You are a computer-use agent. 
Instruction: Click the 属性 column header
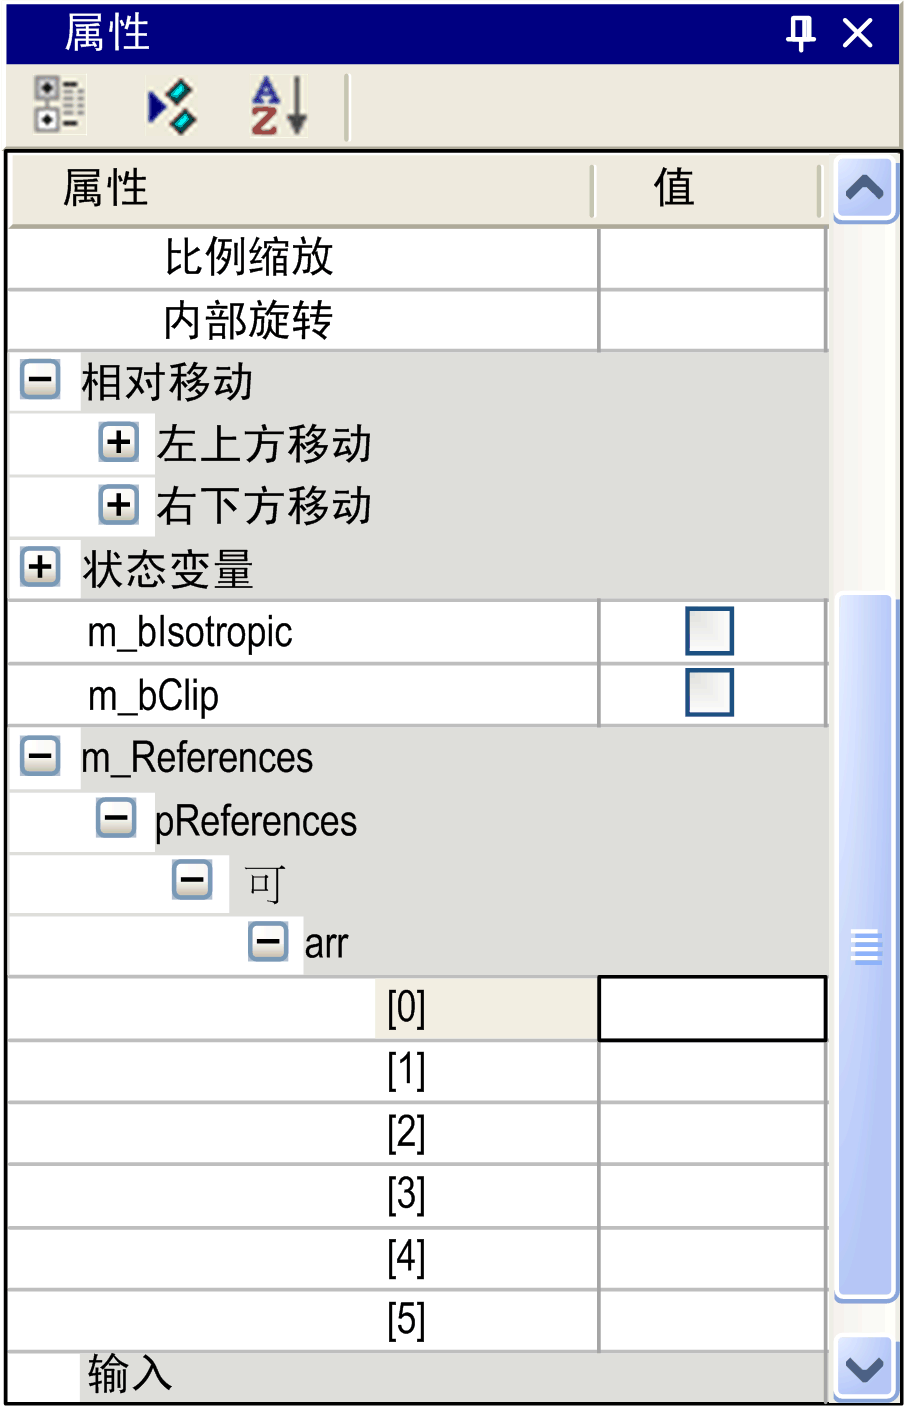coord(300,188)
